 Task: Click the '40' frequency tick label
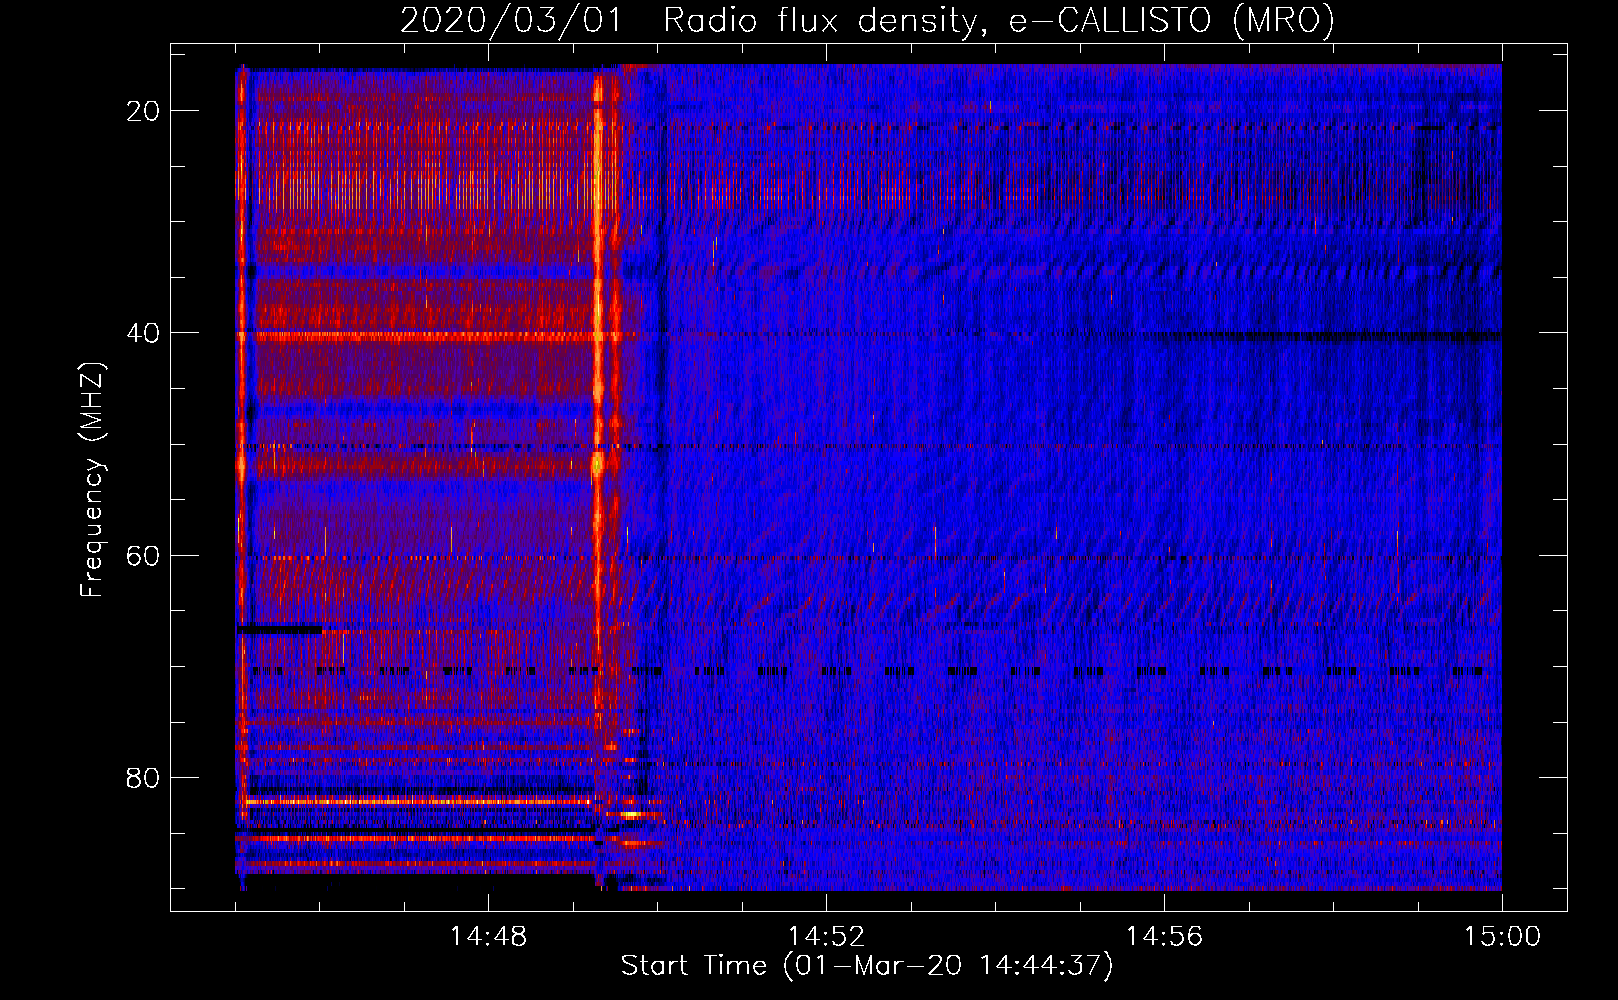tap(143, 333)
